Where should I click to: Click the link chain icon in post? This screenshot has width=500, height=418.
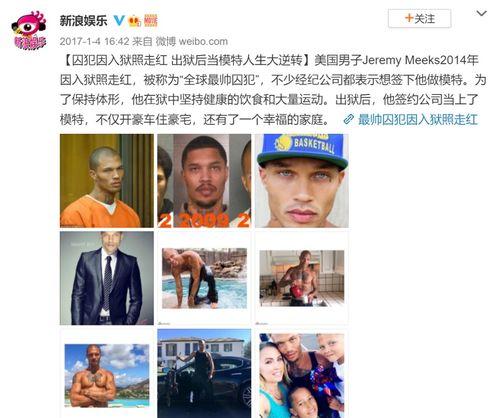pyautogui.click(x=348, y=119)
